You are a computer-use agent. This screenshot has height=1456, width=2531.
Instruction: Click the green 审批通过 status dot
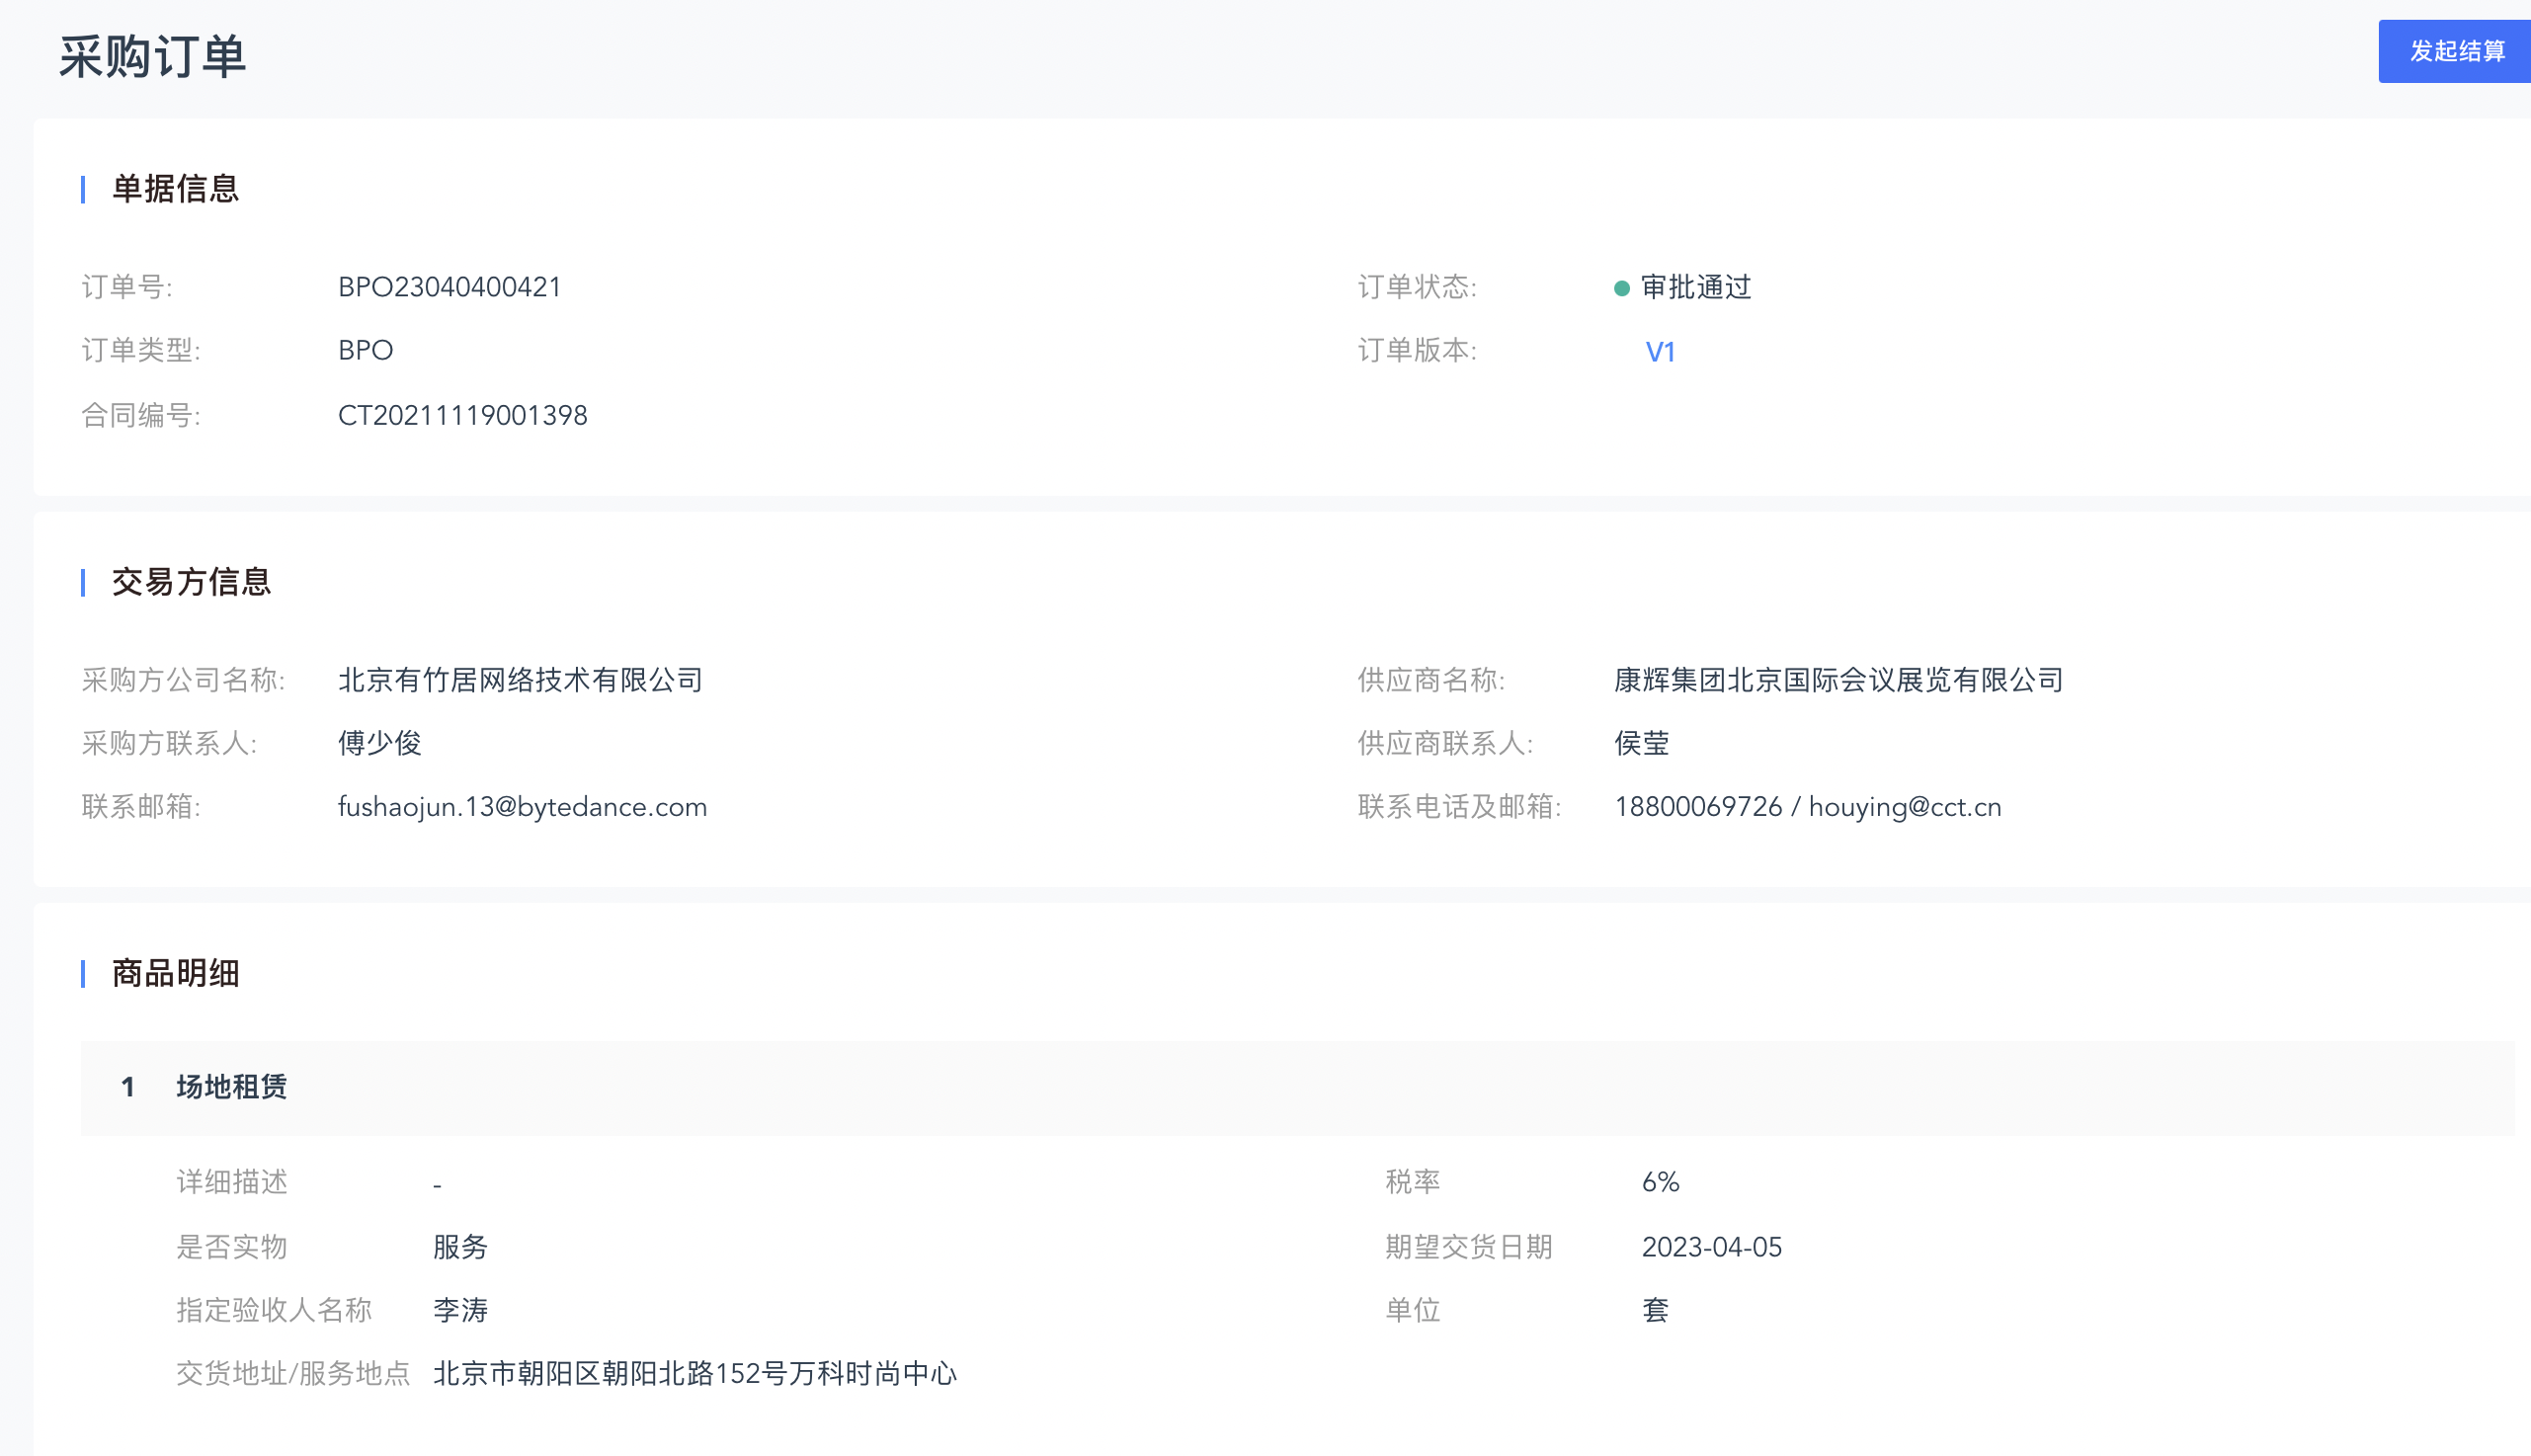click(1621, 289)
